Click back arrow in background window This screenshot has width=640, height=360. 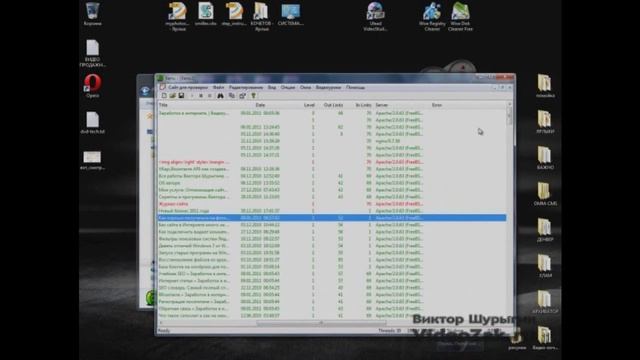(x=145, y=91)
